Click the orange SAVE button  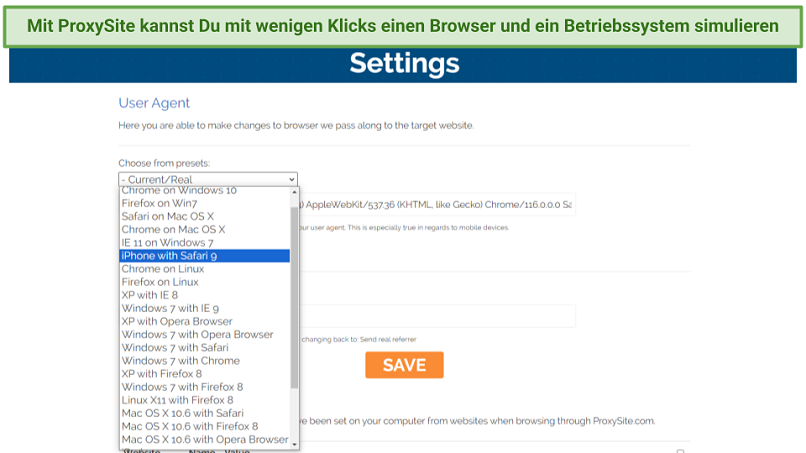(x=404, y=365)
